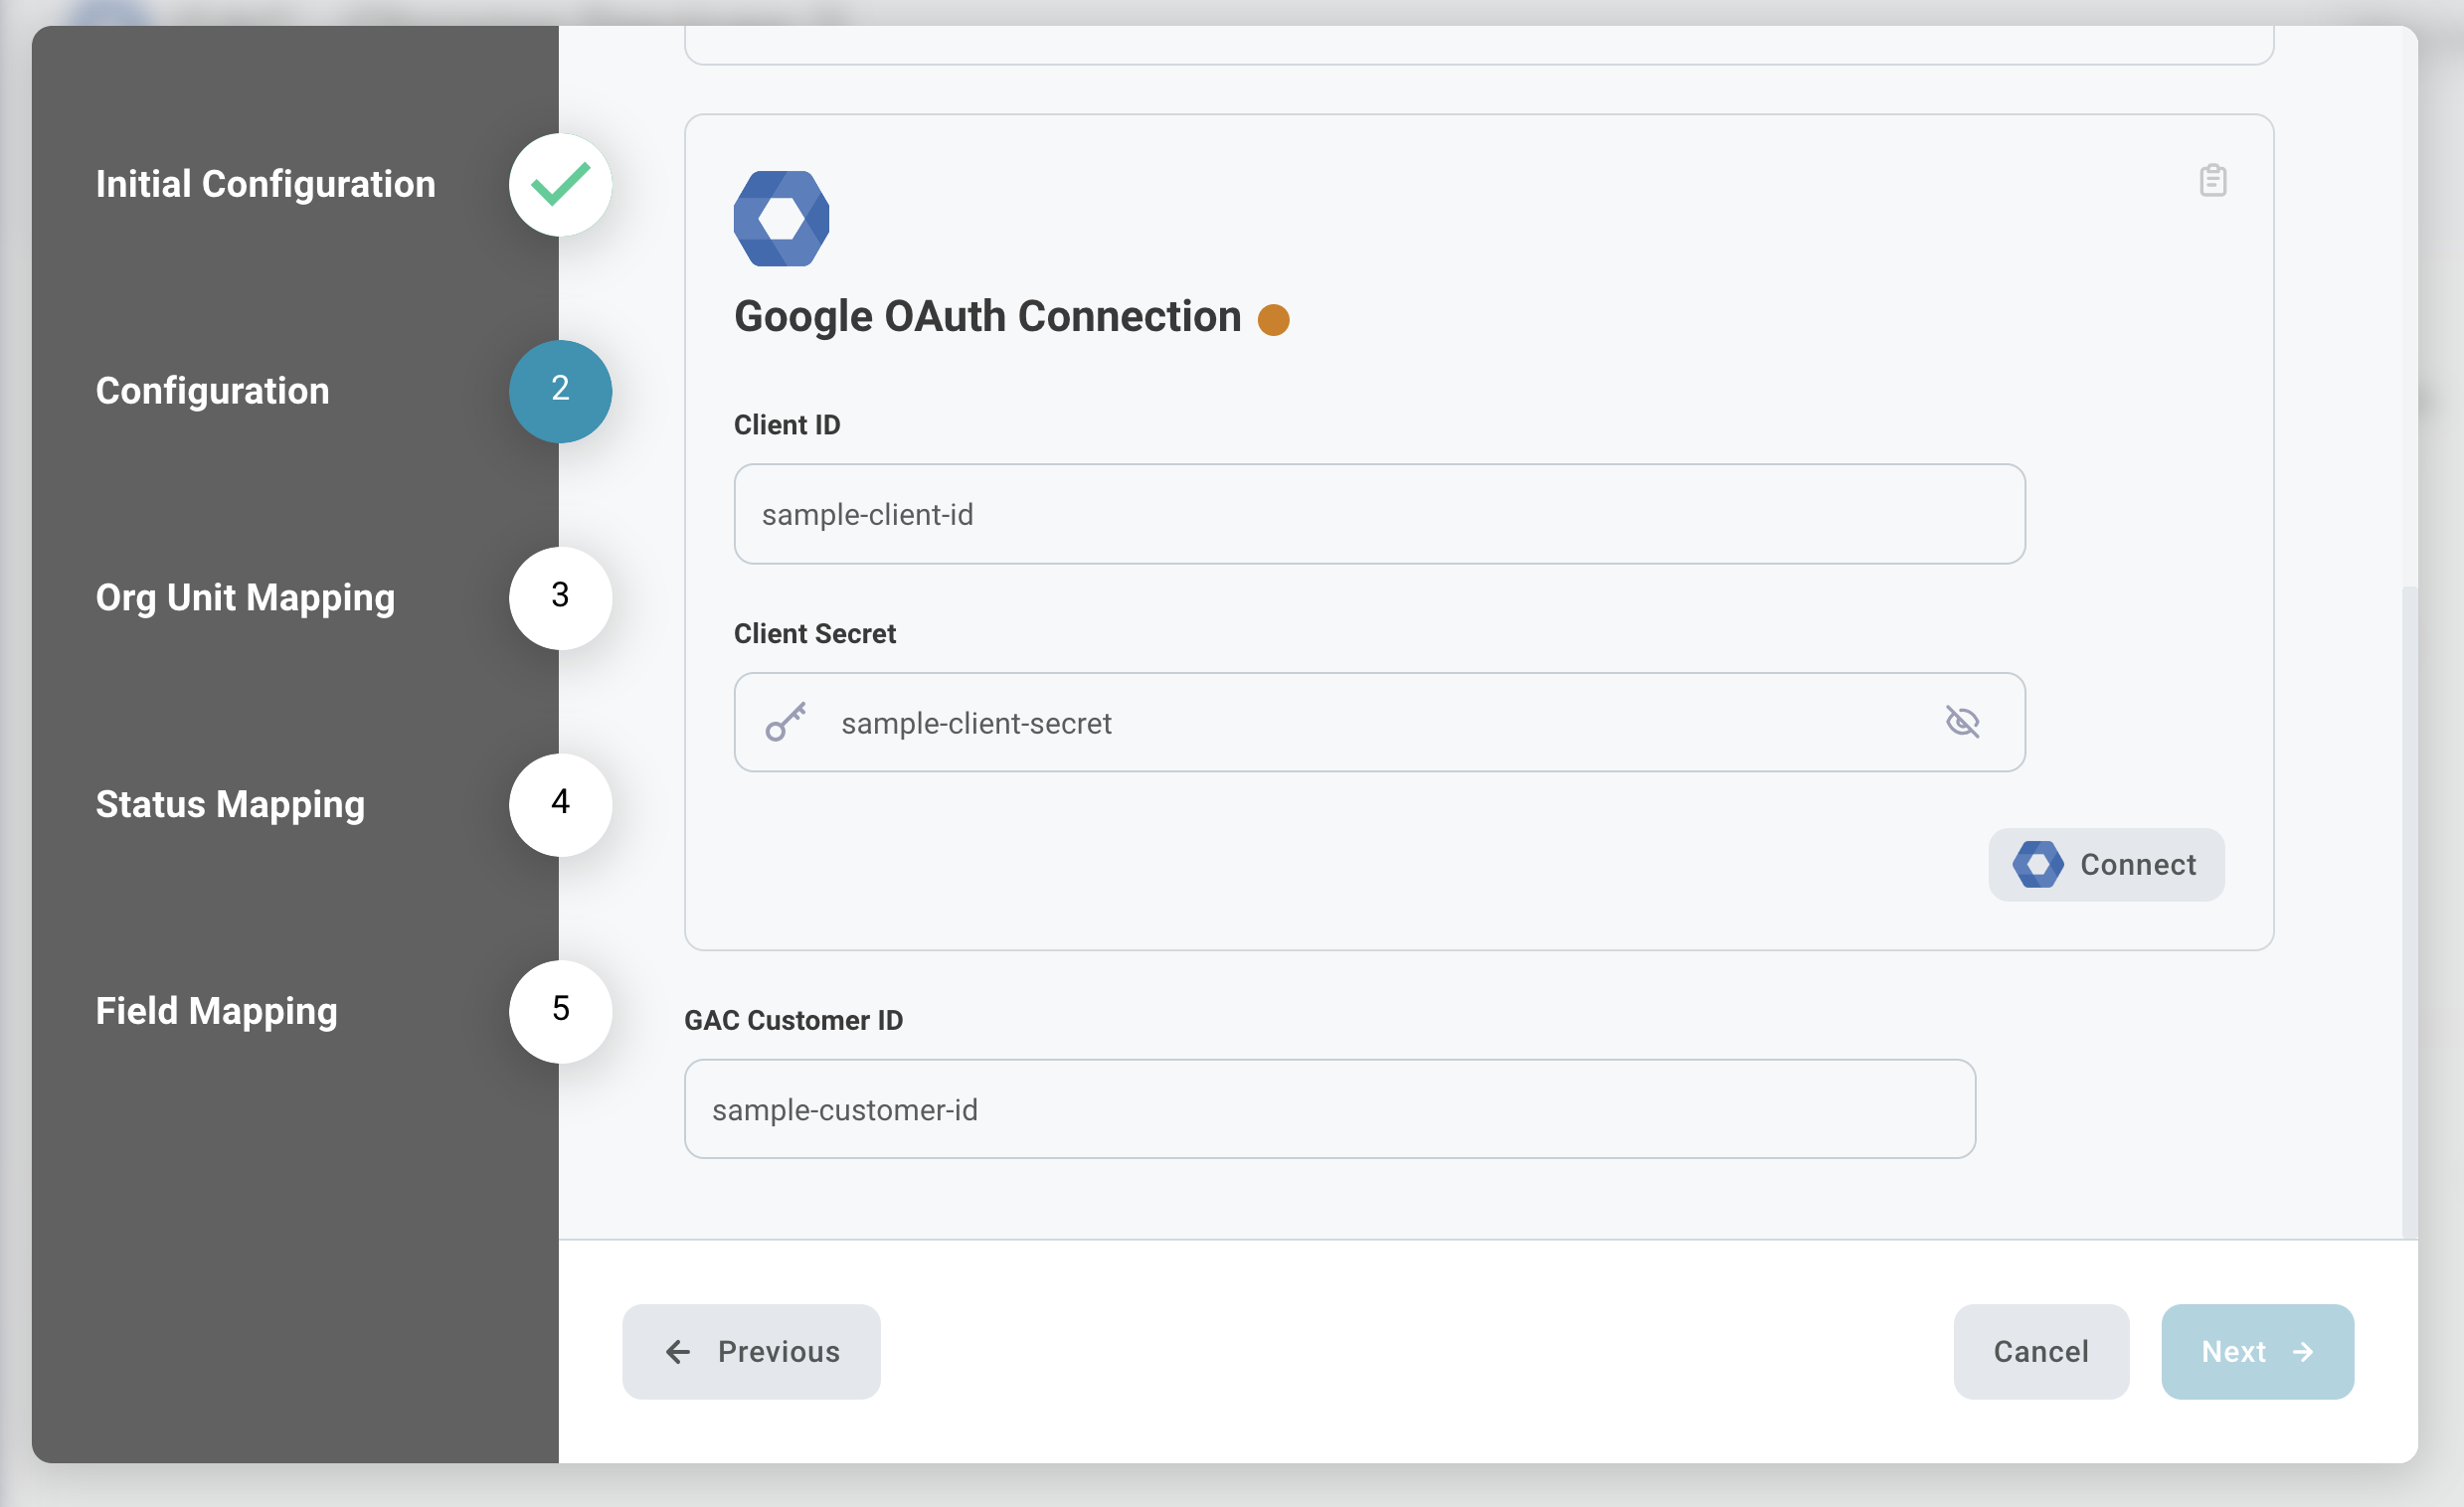Go to the Org Unit Mapping step

245,598
